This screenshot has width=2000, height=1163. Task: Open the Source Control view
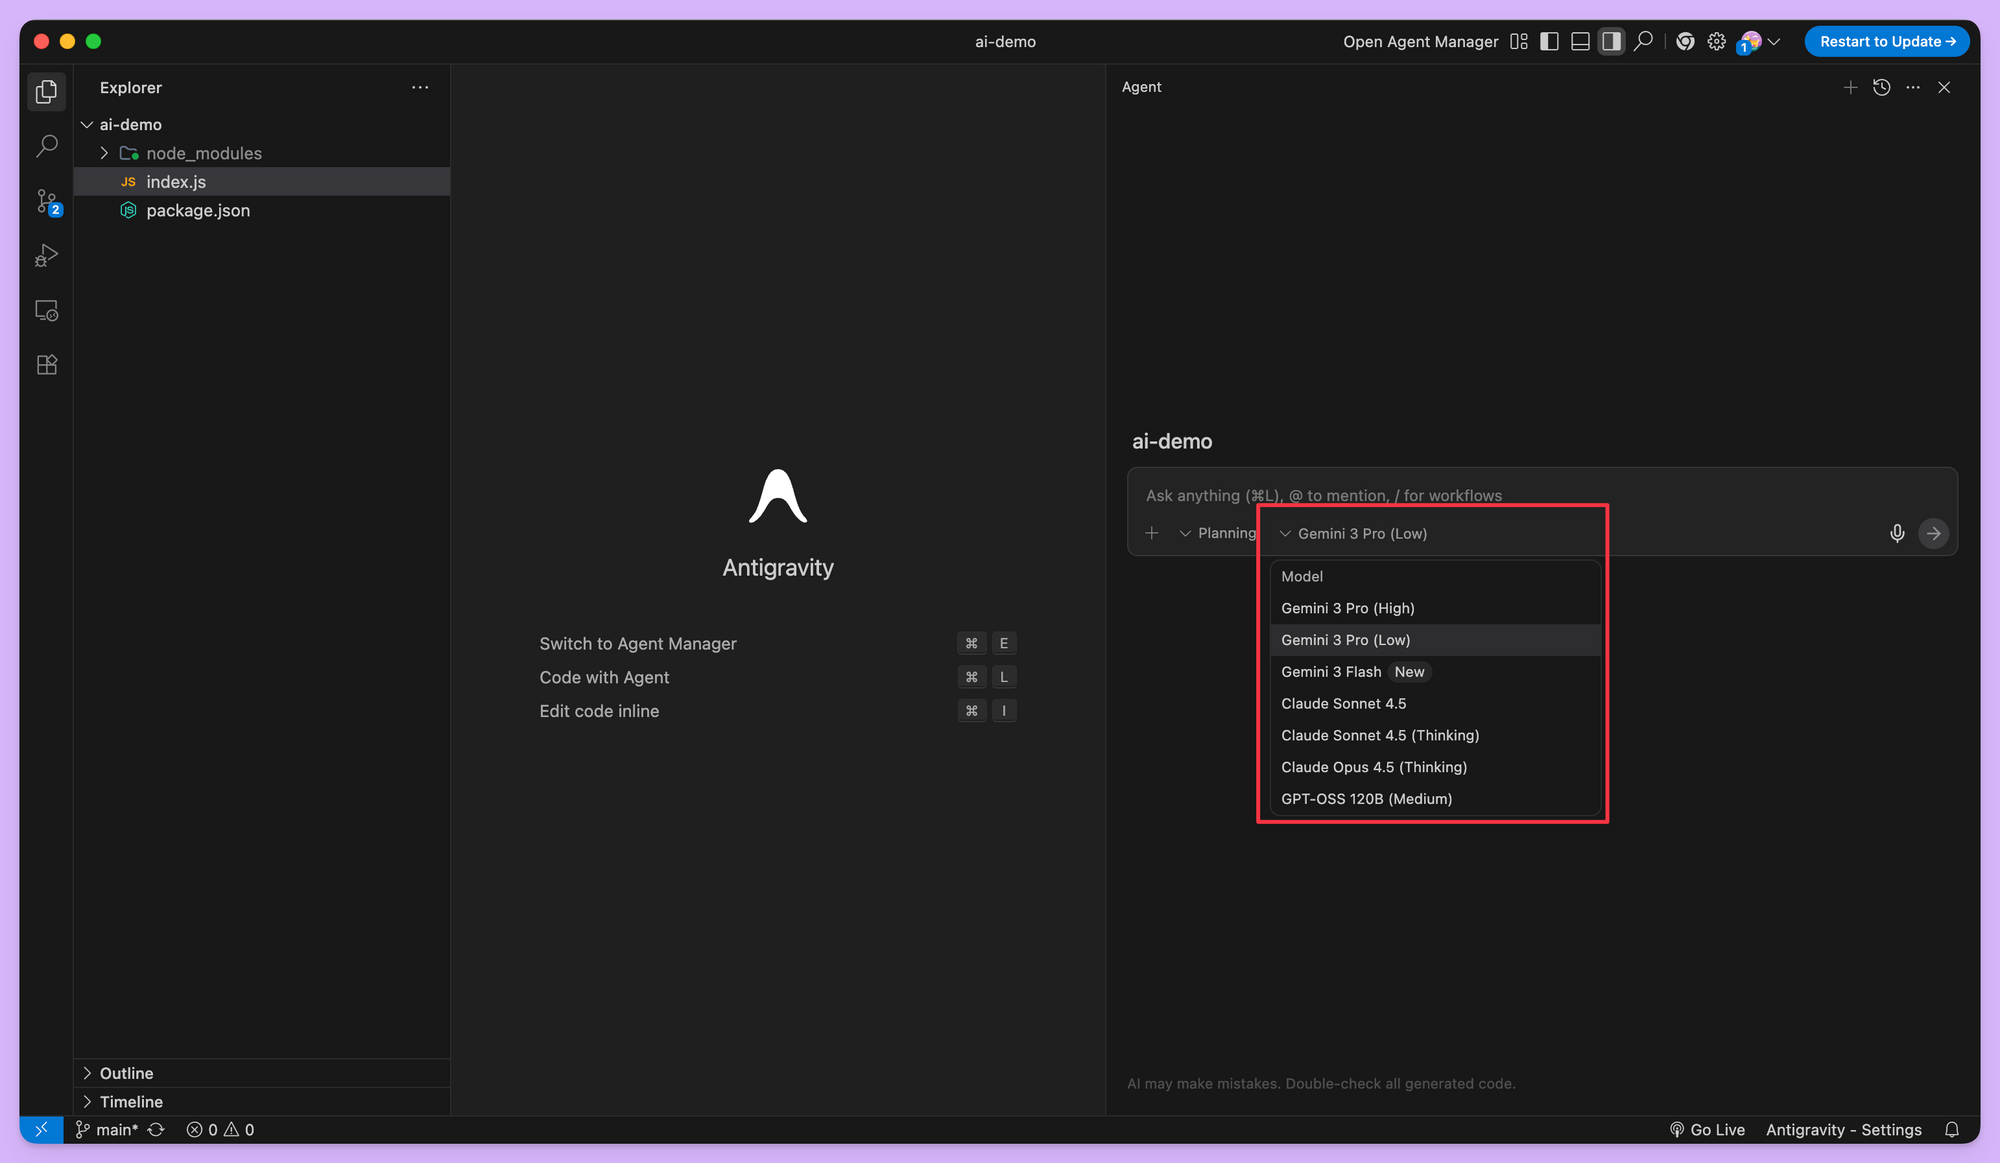[46, 201]
